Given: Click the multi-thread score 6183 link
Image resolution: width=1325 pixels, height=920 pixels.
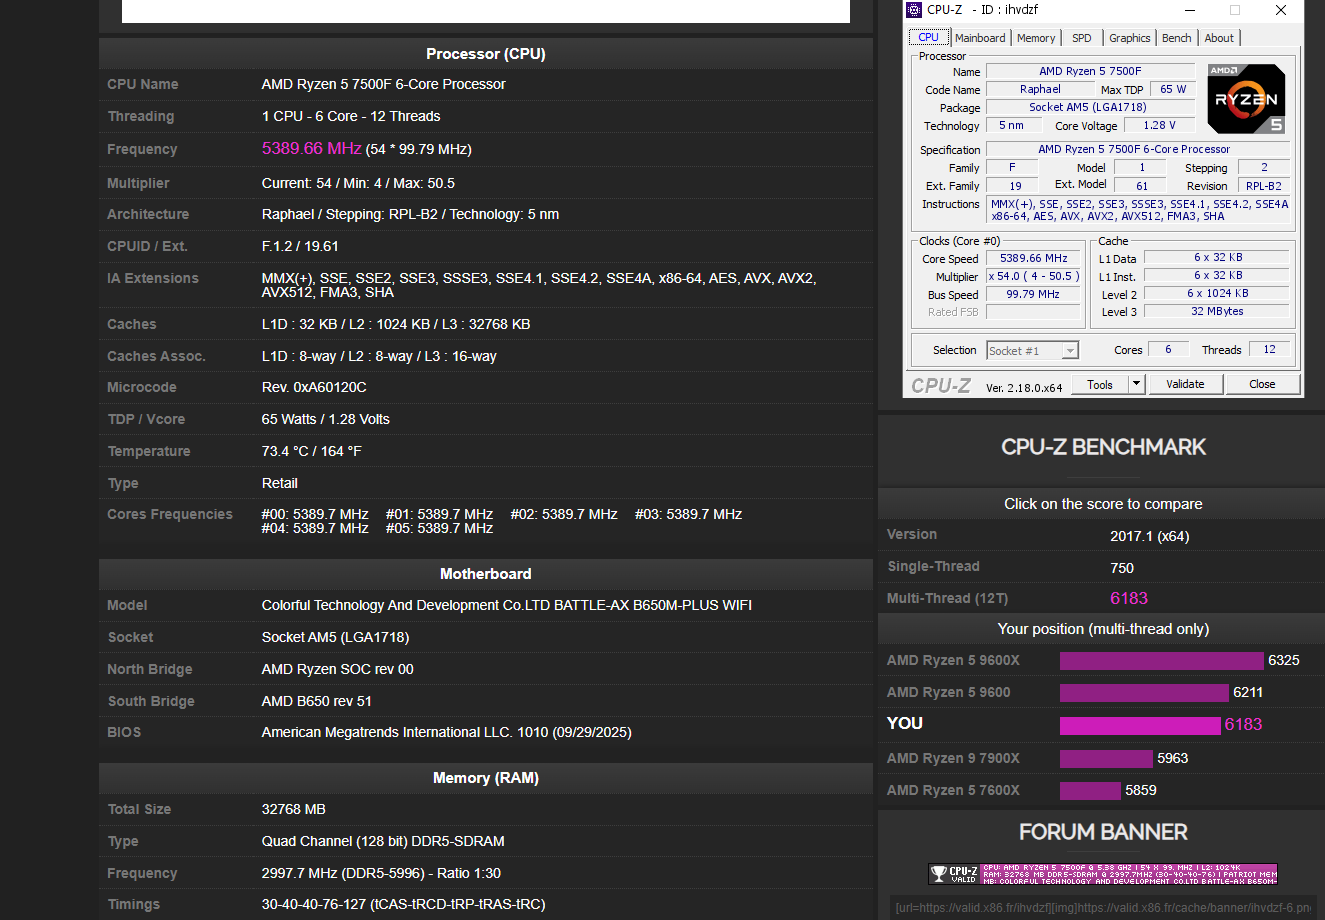Looking at the screenshot, I should point(1129,598).
